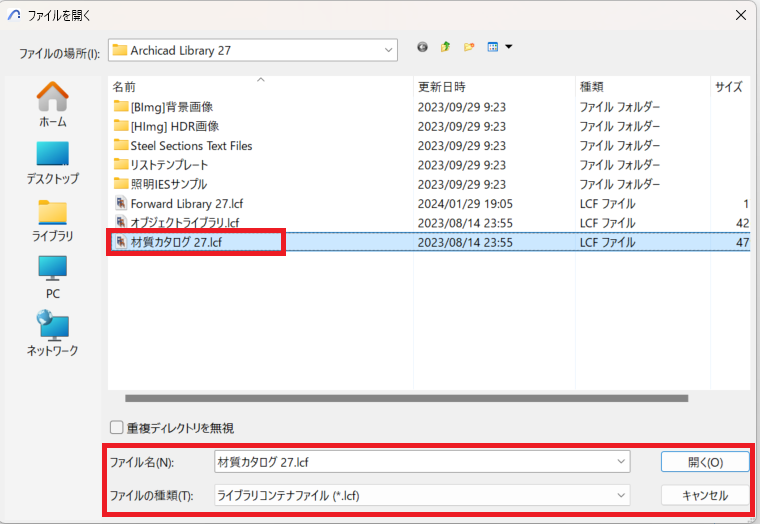Go up one folder level icon

pos(445,47)
